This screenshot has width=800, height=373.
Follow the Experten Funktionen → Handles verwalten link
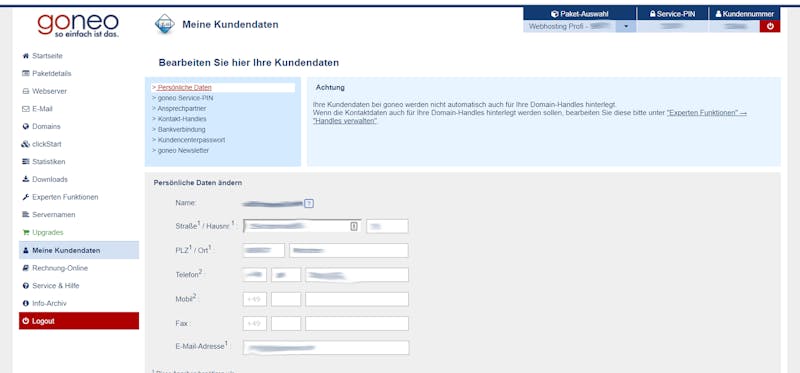click(707, 112)
